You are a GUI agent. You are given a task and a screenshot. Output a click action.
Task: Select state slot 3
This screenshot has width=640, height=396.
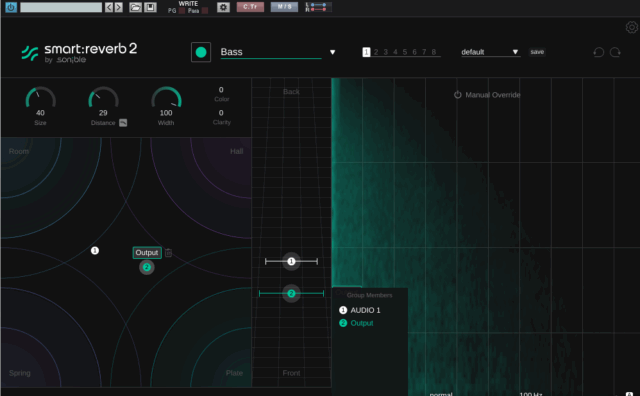coord(386,52)
